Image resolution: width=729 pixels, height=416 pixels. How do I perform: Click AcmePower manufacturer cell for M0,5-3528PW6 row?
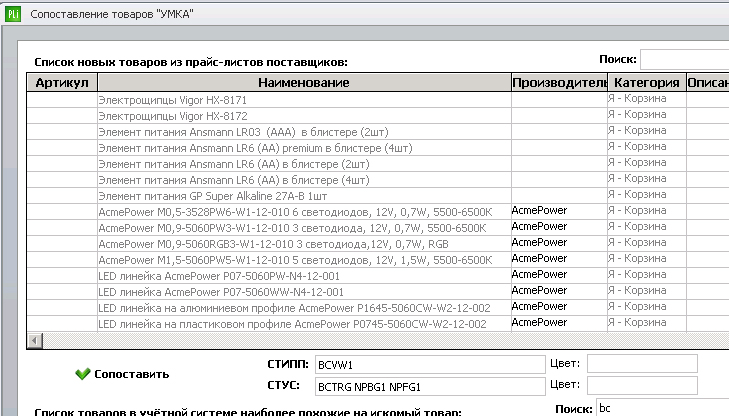[x=559, y=211]
